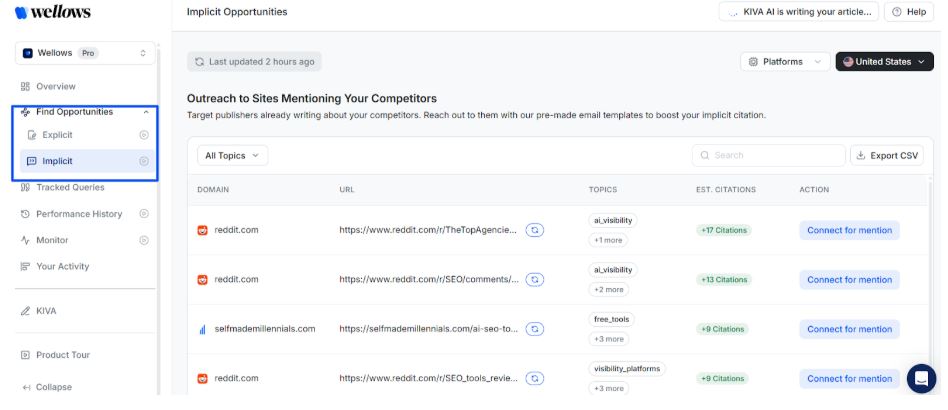The image size is (948, 410).
Task: Click the Wellows logo in the header
Action: point(52,12)
